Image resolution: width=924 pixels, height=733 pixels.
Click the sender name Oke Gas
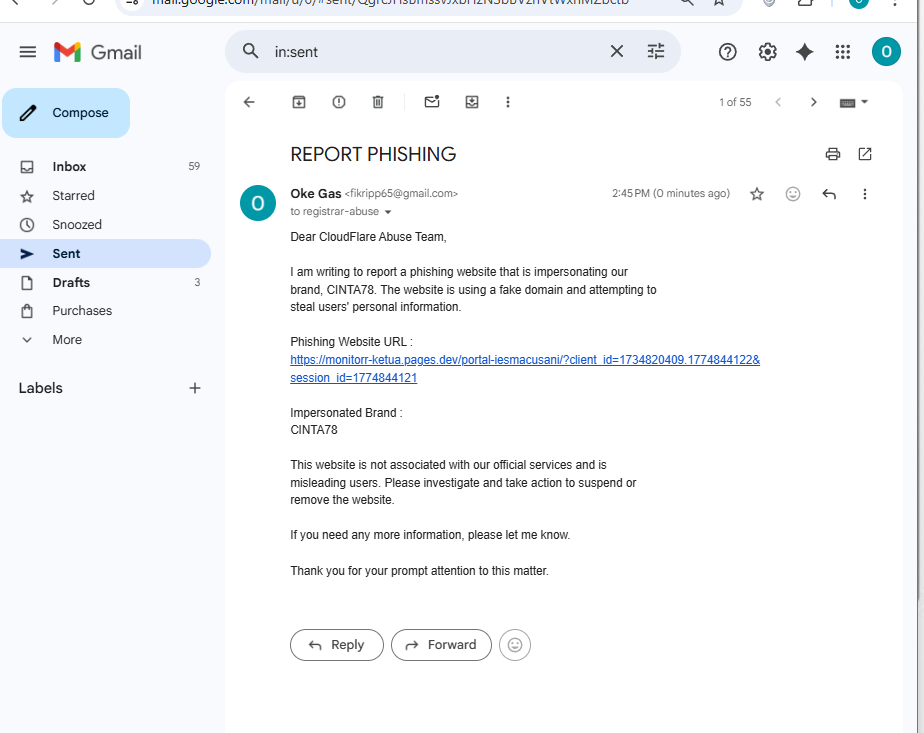pos(315,193)
